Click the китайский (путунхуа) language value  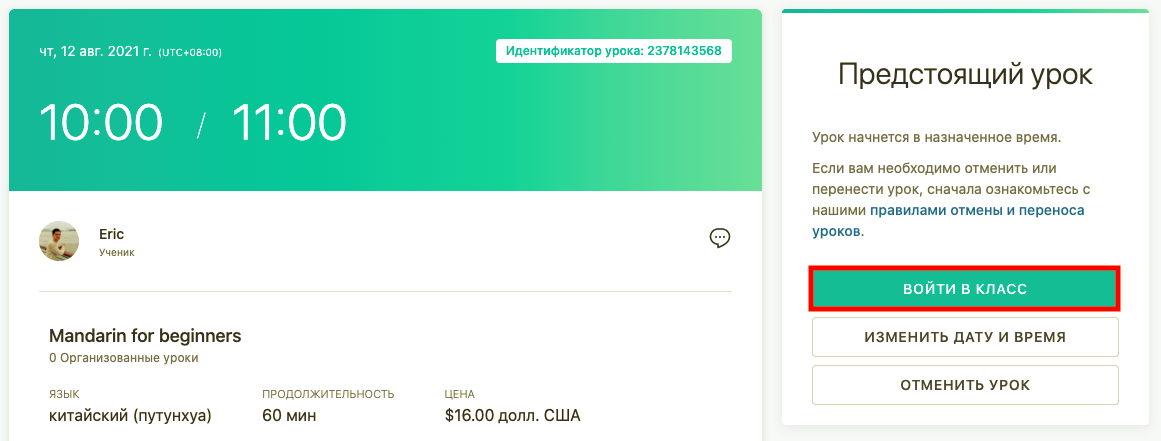point(130,416)
